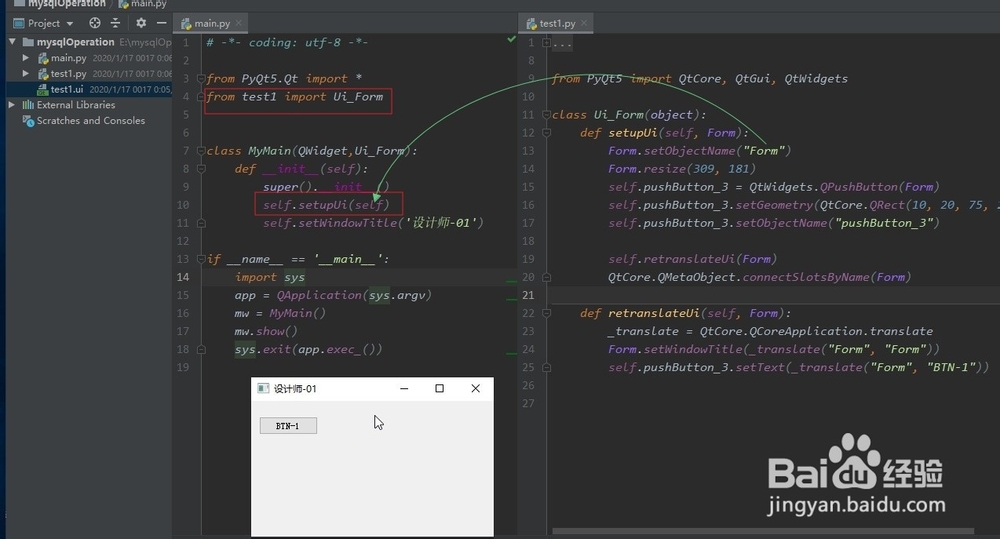Select test1.py in project tree
This screenshot has height=539, width=1000.
click(x=68, y=73)
